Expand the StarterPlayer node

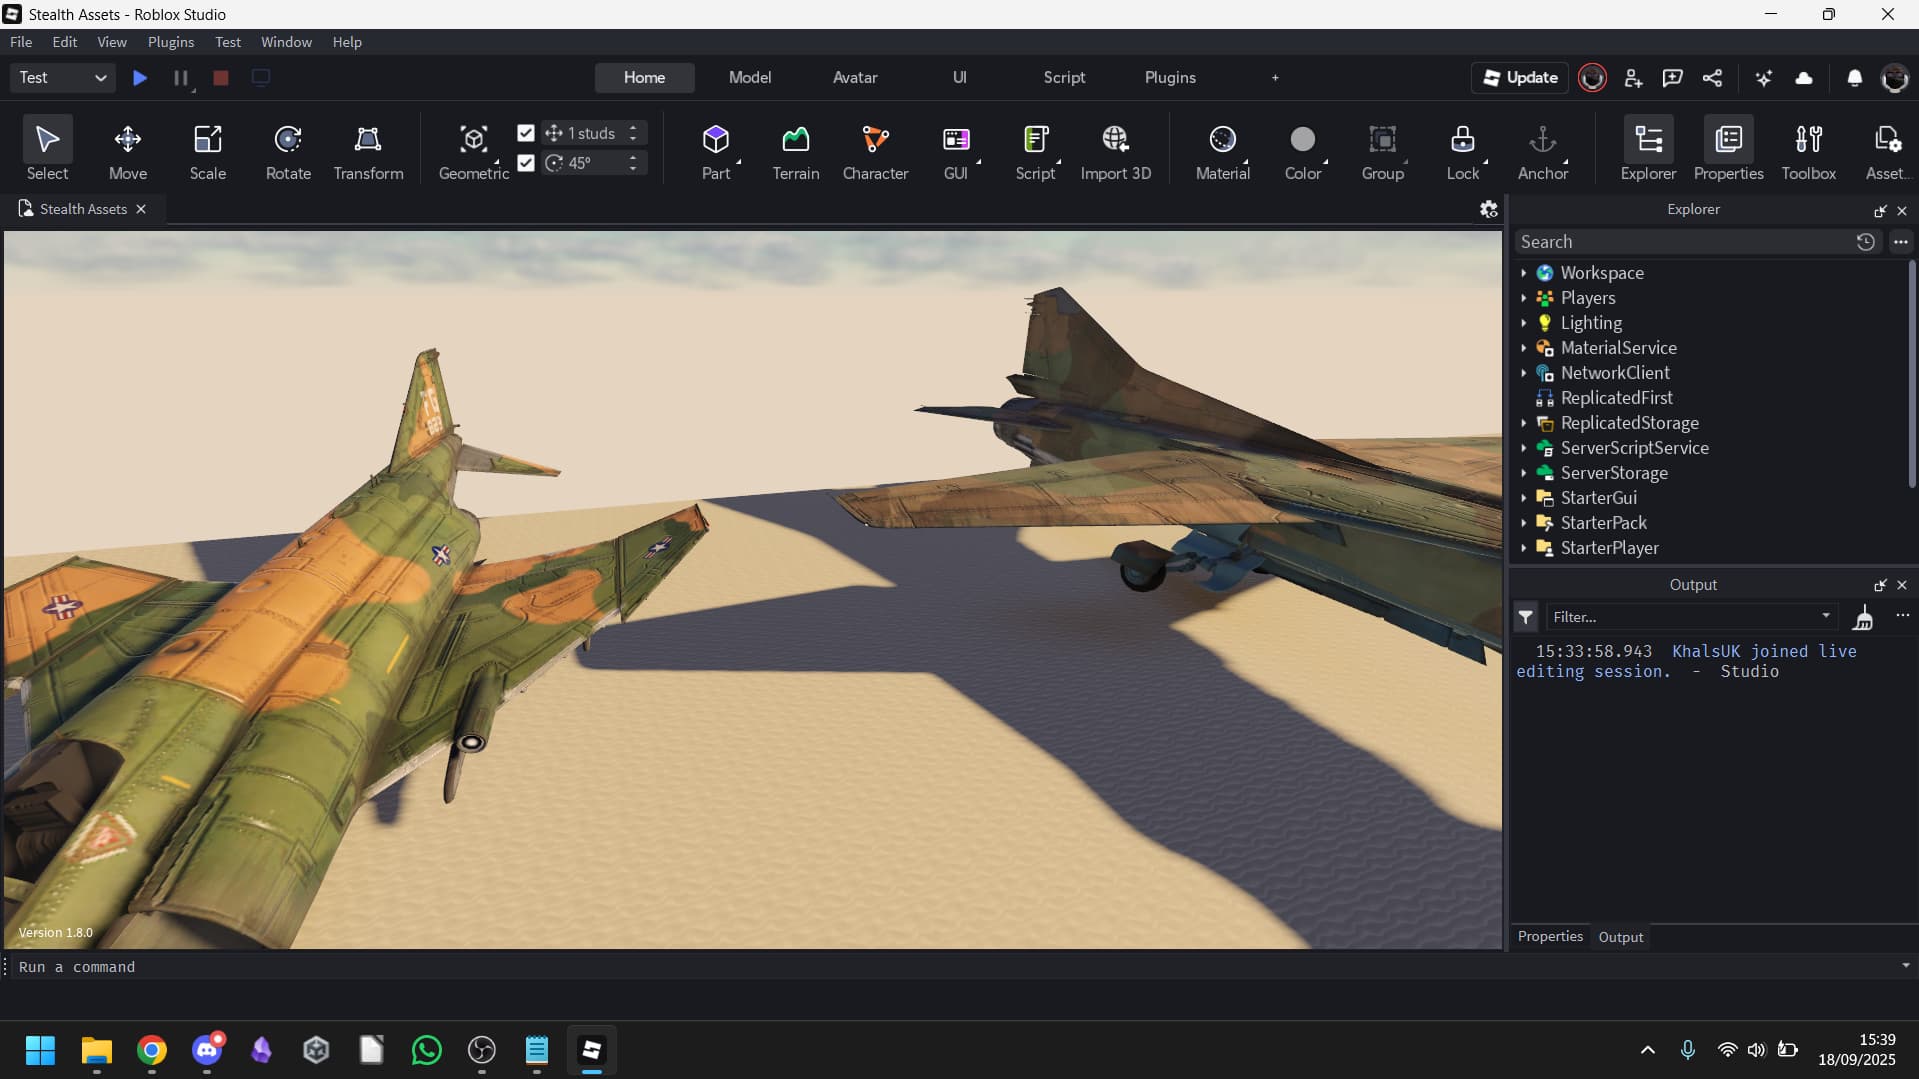pos(1523,548)
